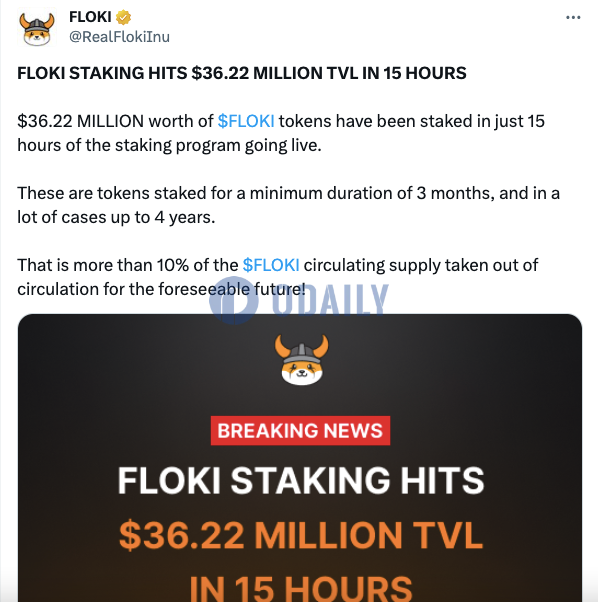The height and width of the screenshot is (602, 598).
Task: Click the FLOKI display name
Action: [x=90, y=17]
